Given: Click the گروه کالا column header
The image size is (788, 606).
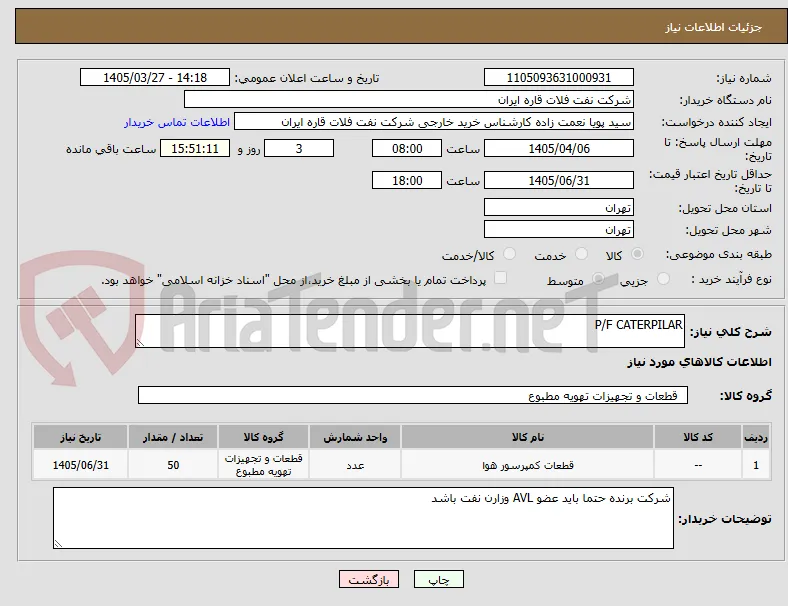Looking at the screenshot, I should 263,437.
